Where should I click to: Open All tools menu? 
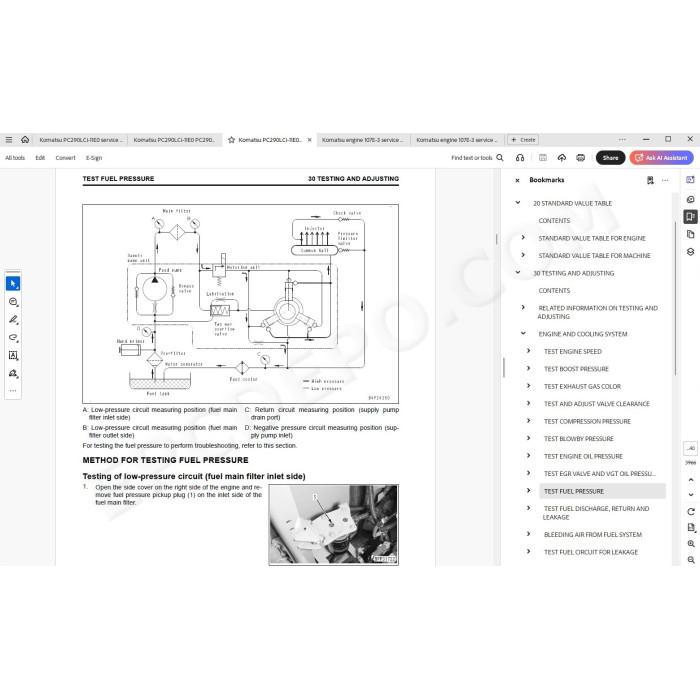(15, 158)
